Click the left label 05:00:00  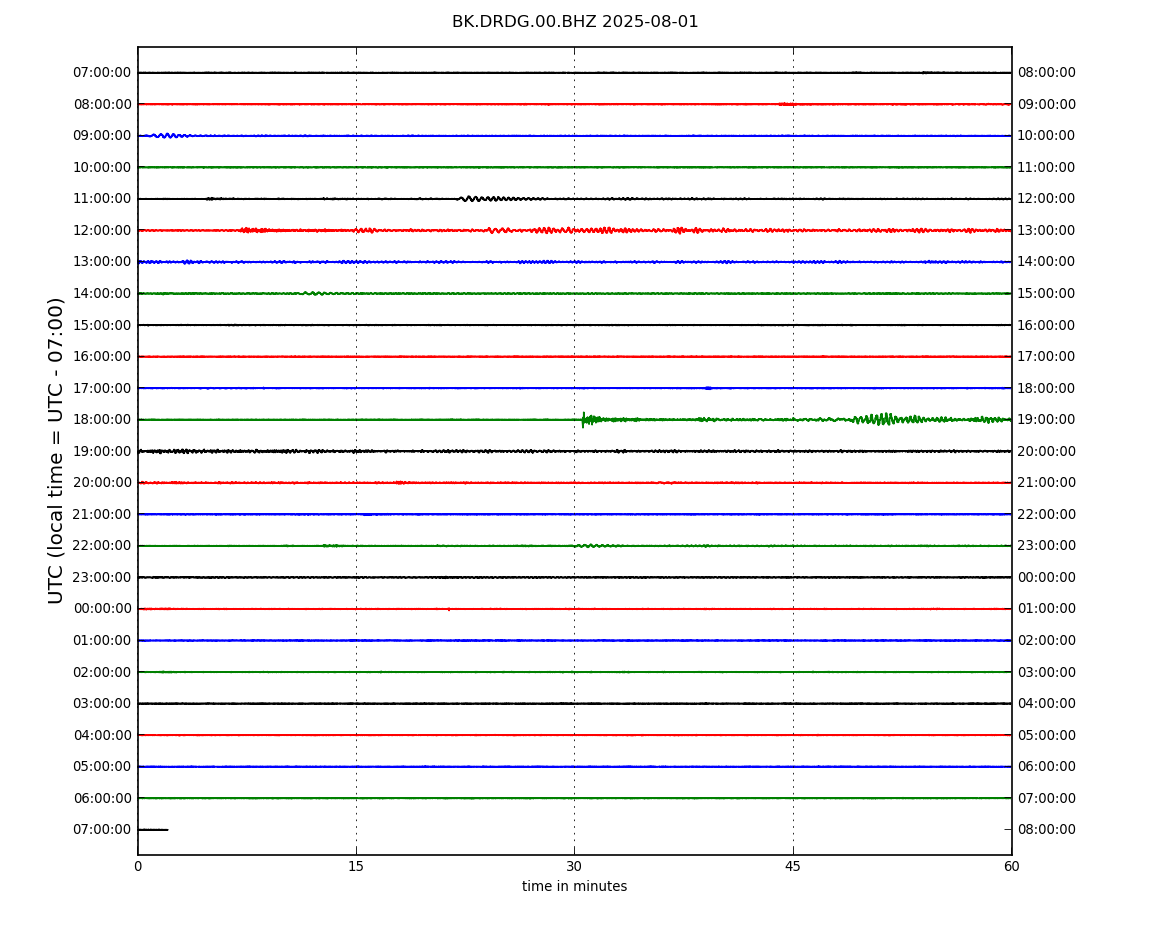coord(102,767)
